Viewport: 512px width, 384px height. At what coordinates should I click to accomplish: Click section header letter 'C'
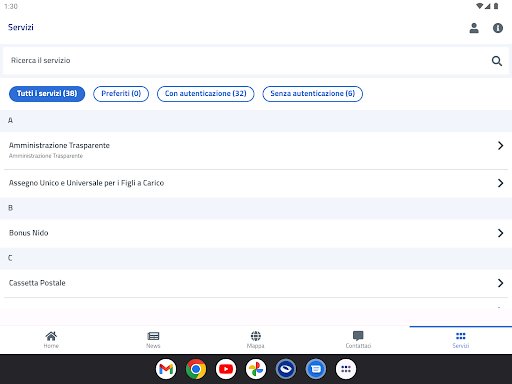(10, 258)
